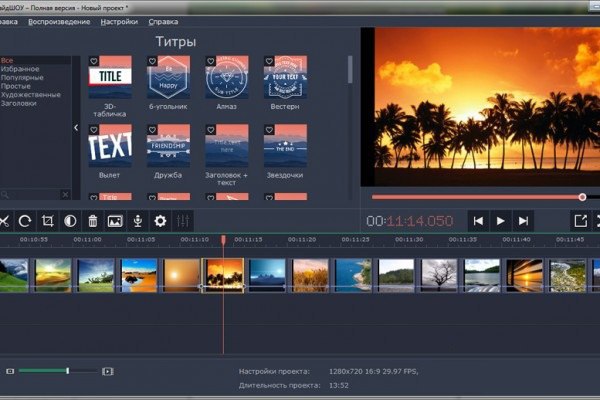
Task: Favorite the 3D-табличка title with its heart
Action: 94,61
